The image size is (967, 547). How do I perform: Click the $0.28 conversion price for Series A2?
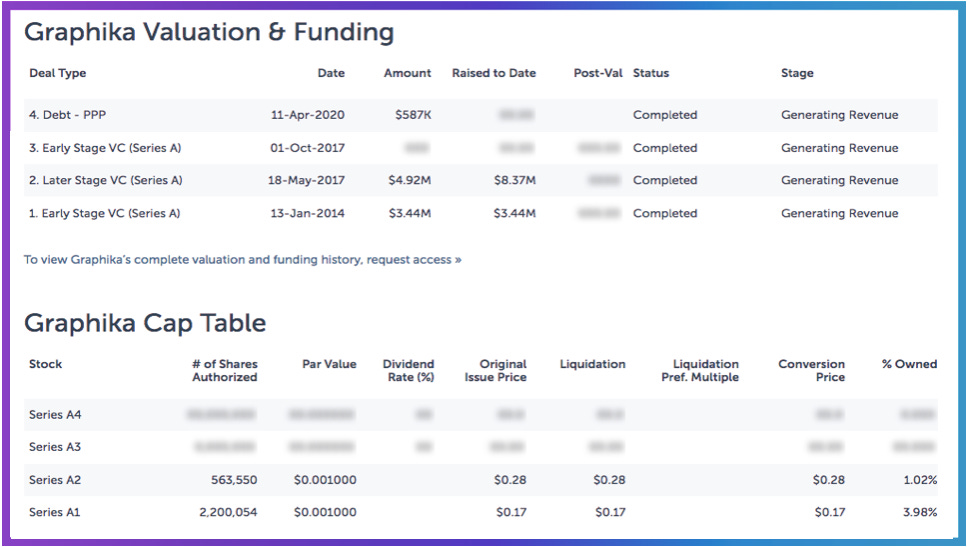829,480
